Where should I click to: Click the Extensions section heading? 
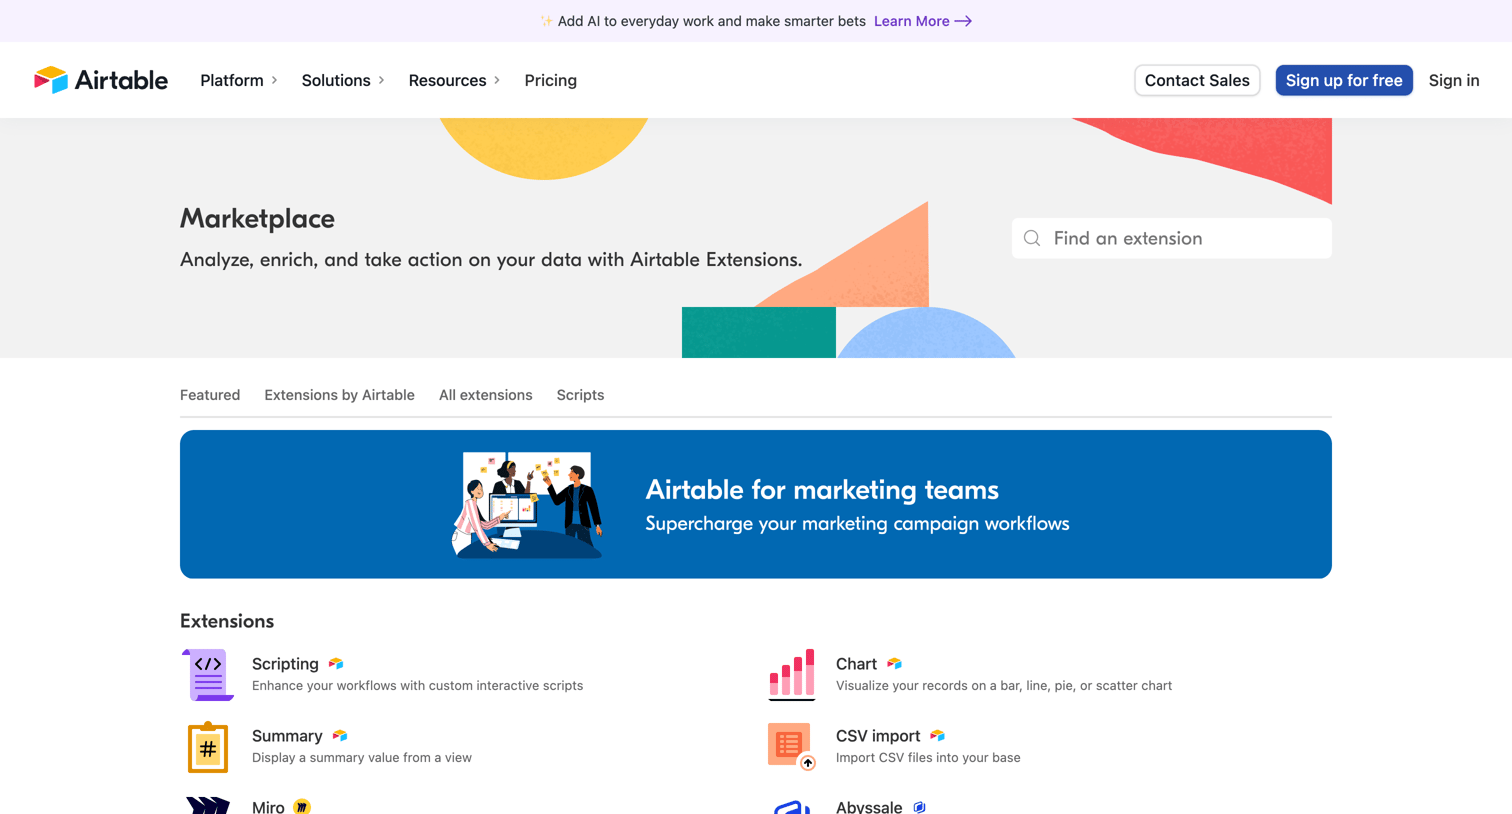[x=227, y=621]
